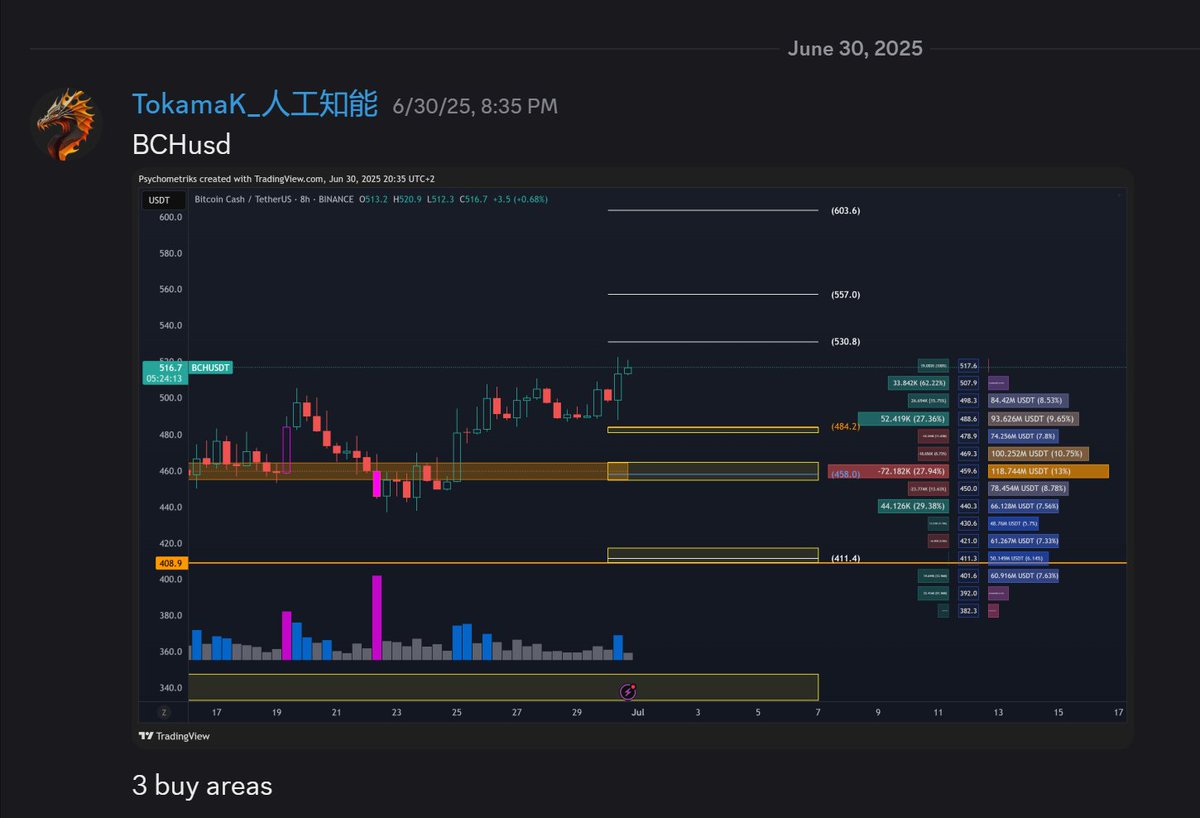Click the TradingView logo below the chart

pos(174,736)
